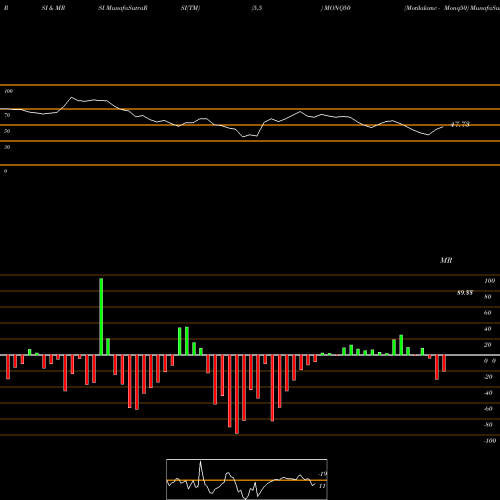This screenshot has width=500, height=500.
Task: Select the tallest green MR bar
Action: point(101,317)
